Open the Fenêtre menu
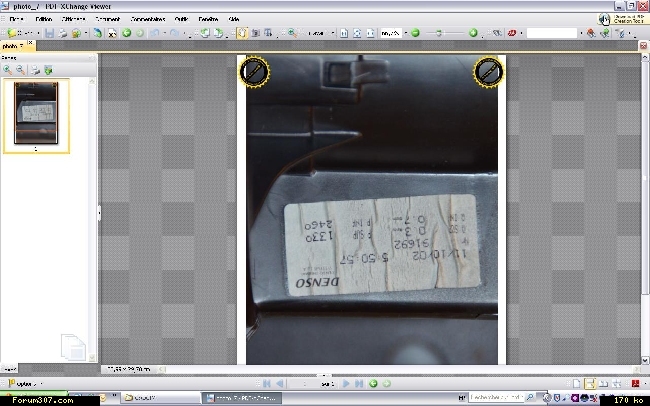650x406 pixels. coord(208,19)
